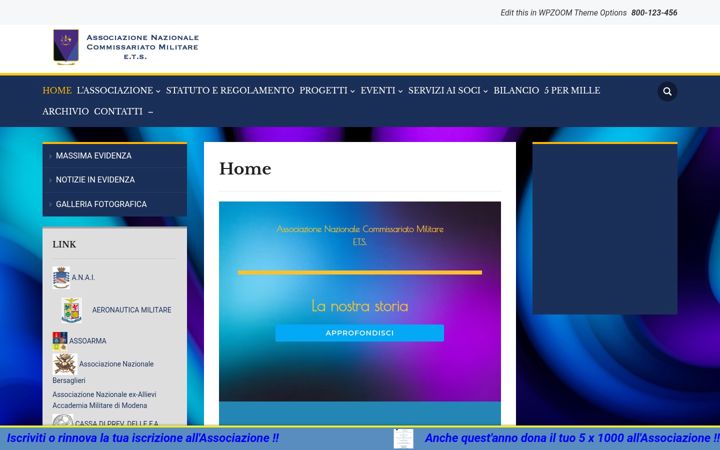The height and width of the screenshot is (450, 720).
Task: Open the search magnifier icon
Action: [667, 91]
